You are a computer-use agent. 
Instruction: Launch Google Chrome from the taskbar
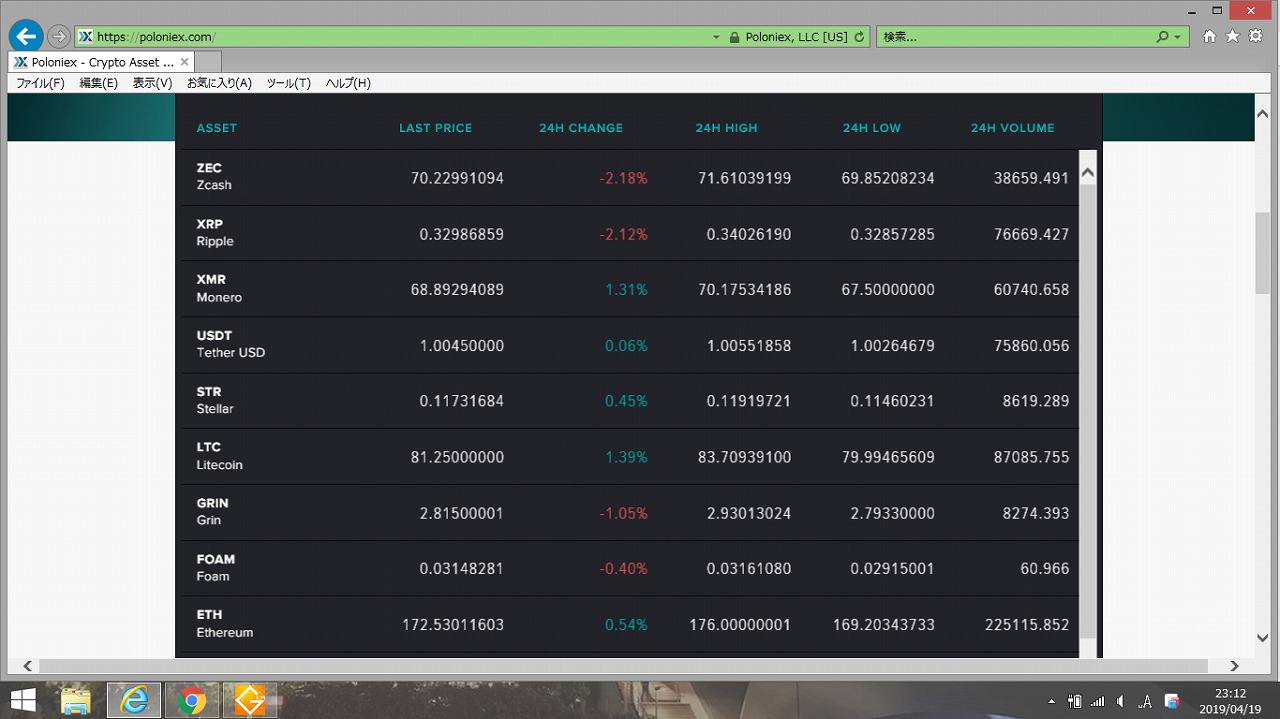click(x=191, y=701)
